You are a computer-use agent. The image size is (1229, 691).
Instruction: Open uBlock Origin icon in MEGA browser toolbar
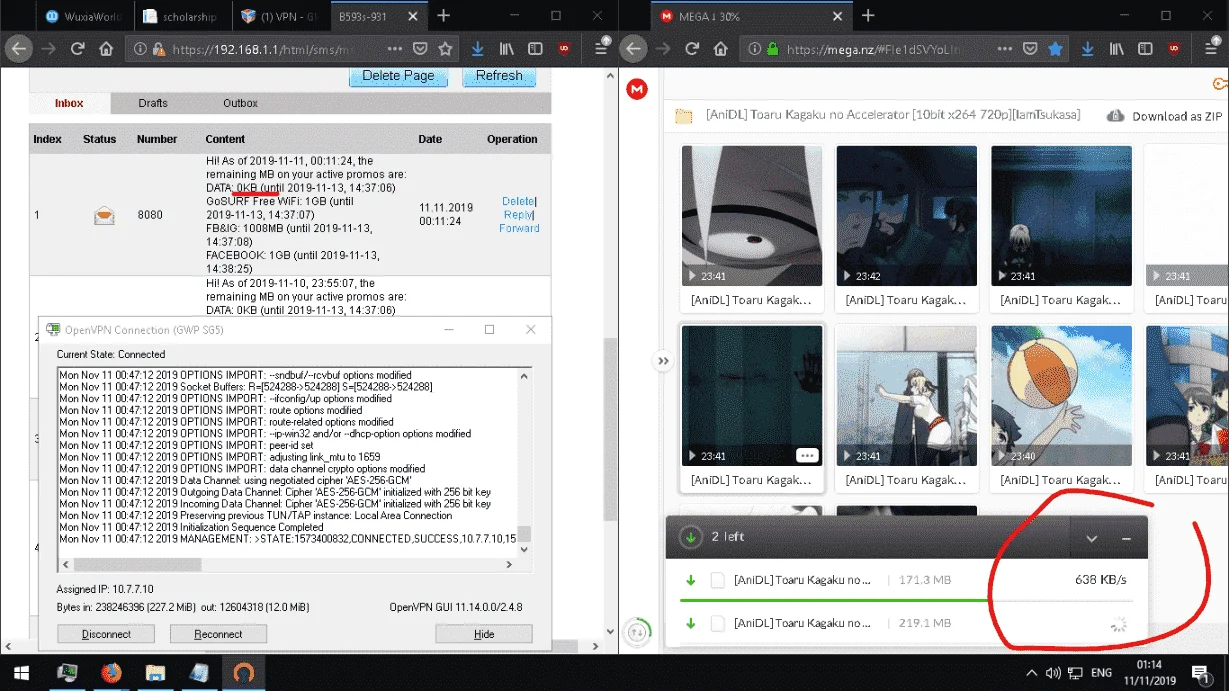click(x=1174, y=49)
